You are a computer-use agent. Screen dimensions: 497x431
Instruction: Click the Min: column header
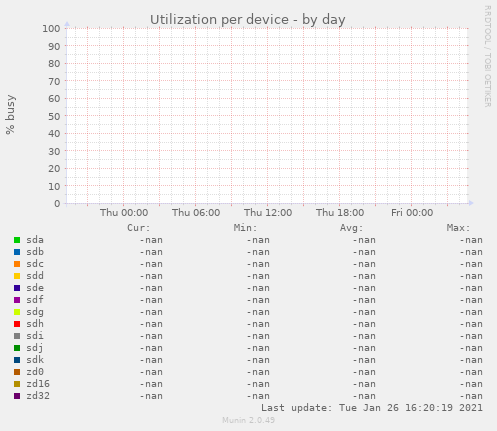(245, 228)
